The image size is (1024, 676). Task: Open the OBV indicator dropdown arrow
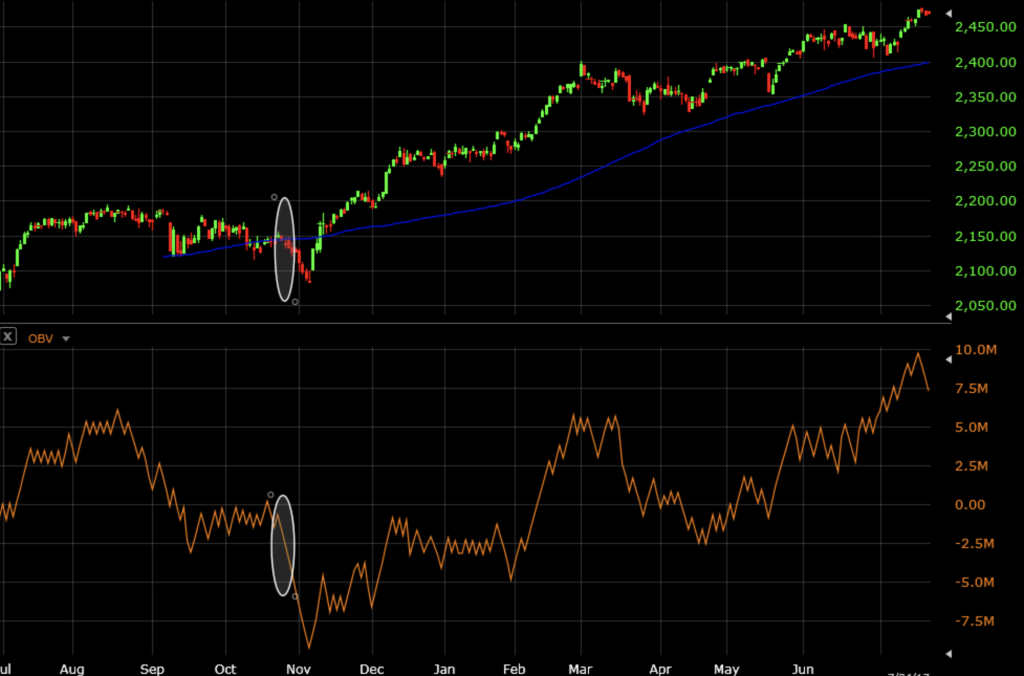click(66, 339)
